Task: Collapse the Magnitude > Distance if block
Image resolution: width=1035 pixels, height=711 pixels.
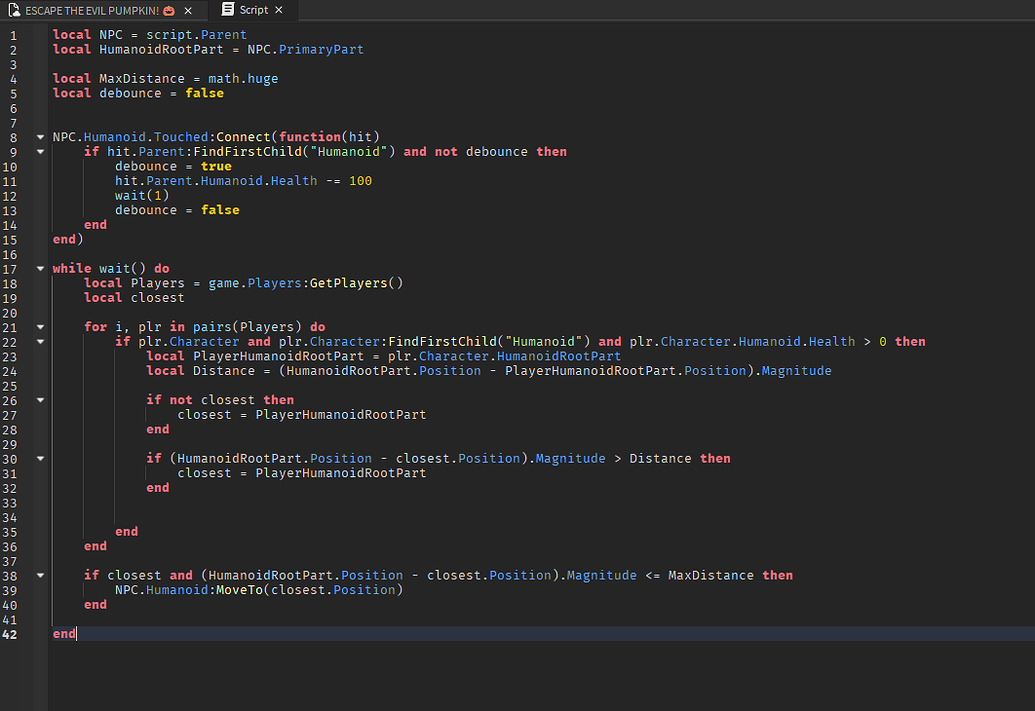Action: point(40,459)
